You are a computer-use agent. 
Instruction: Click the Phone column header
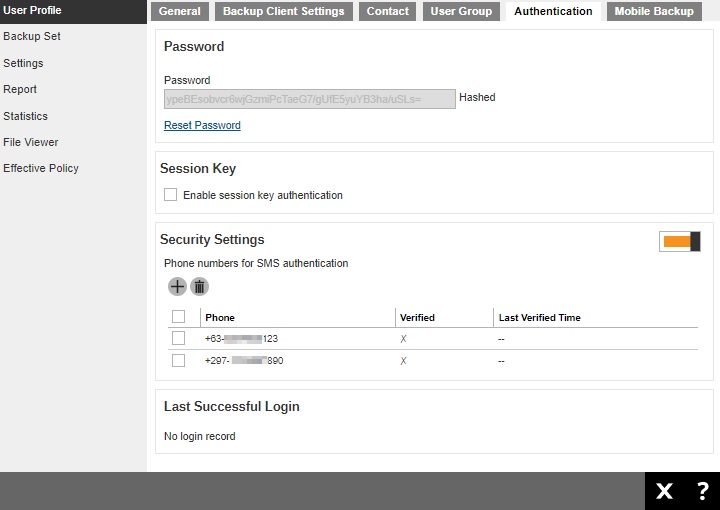click(220, 318)
